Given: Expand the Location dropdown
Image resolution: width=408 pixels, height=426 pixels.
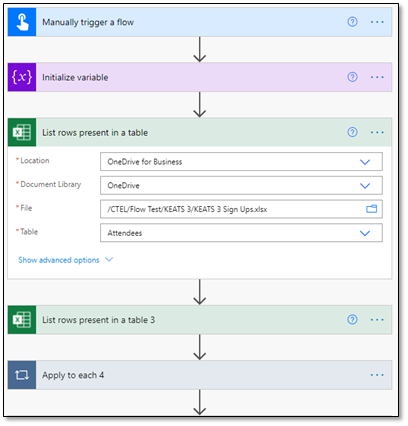Looking at the screenshot, I should click(365, 162).
